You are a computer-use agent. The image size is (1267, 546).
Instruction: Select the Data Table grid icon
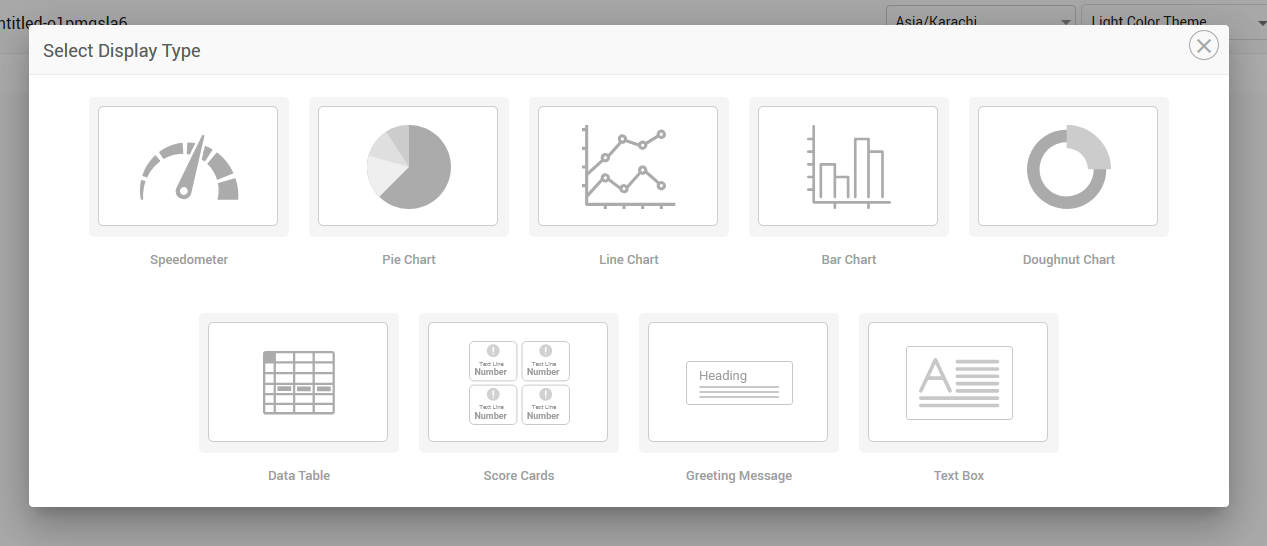click(x=298, y=382)
